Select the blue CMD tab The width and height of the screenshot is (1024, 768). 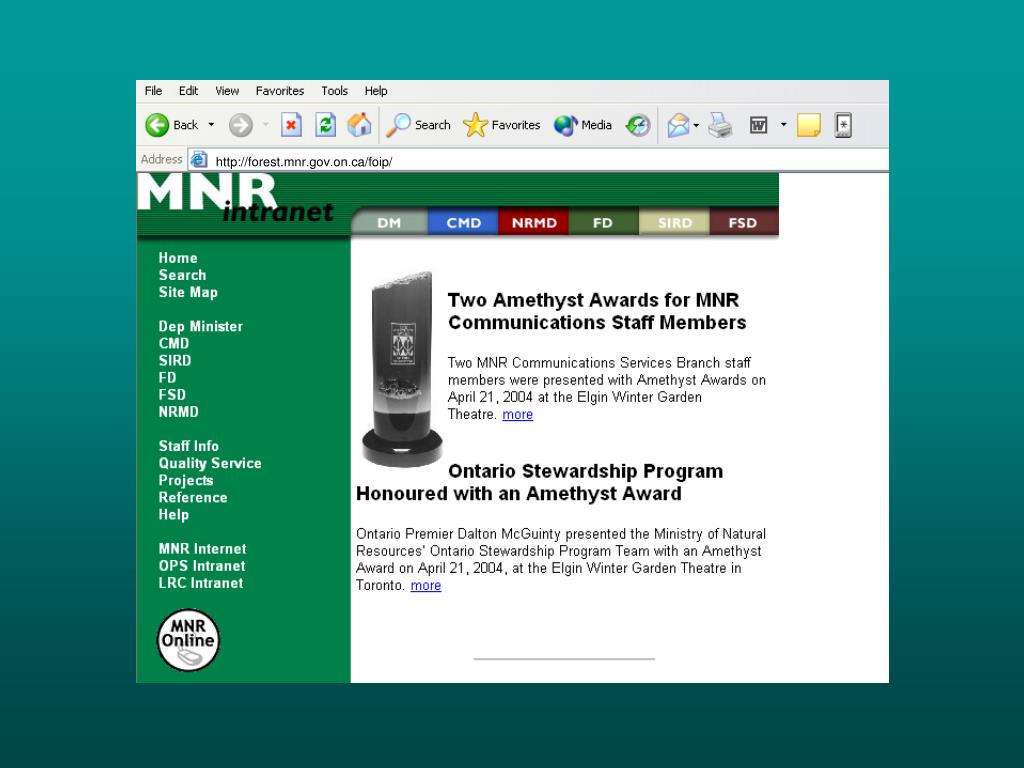(x=463, y=222)
